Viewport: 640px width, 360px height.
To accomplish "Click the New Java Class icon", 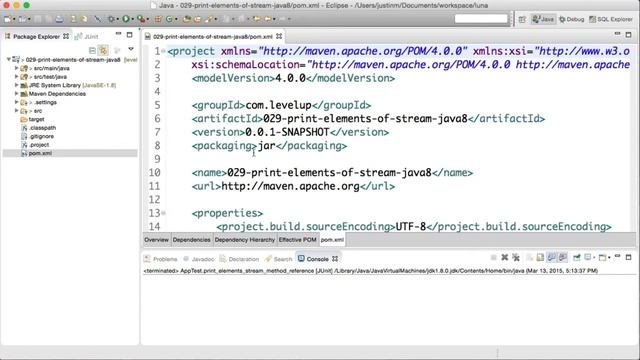I will point(169,19).
